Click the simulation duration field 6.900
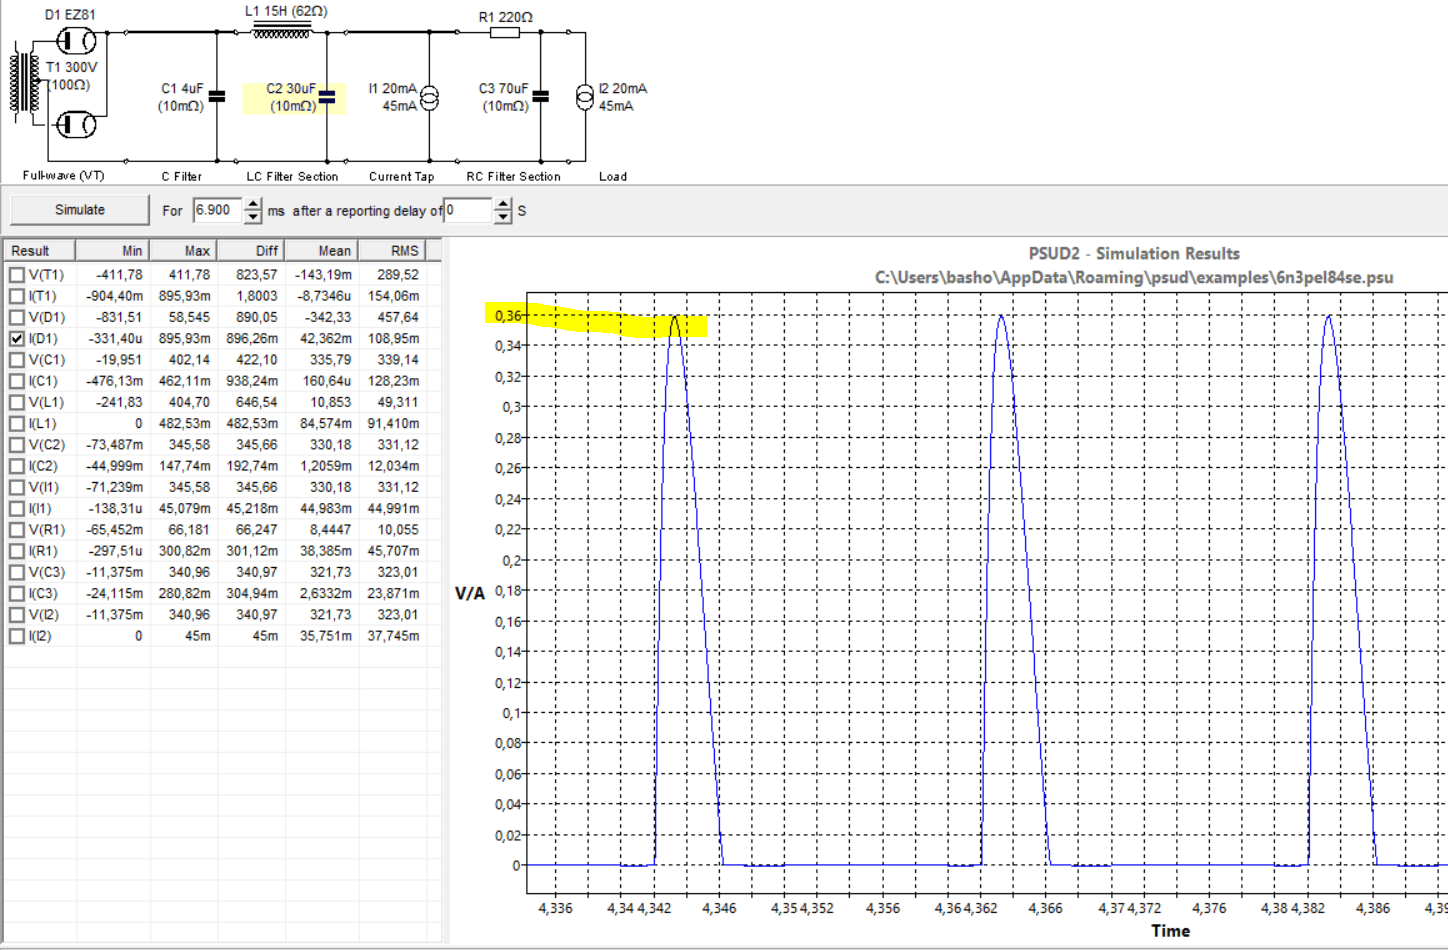Image resolution: width=1448 pixels, height=950 pixels. (219, 210)
